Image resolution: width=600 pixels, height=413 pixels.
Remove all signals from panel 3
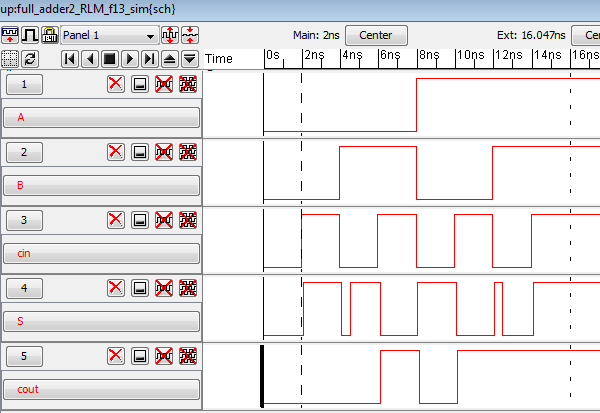[188, 220]
